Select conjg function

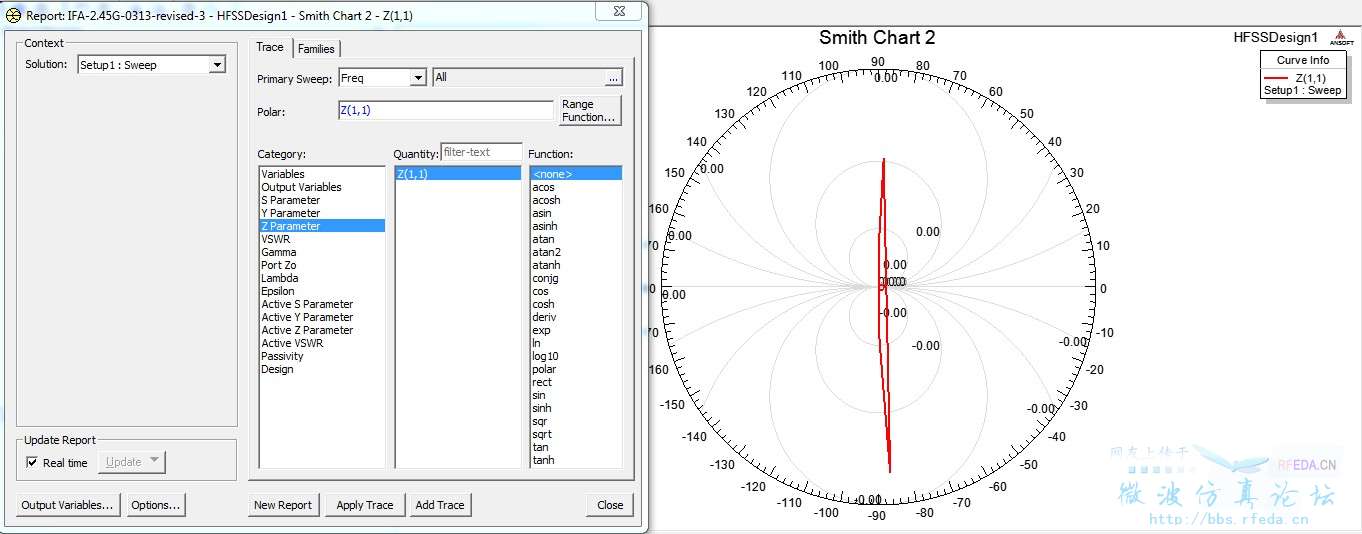576,278
